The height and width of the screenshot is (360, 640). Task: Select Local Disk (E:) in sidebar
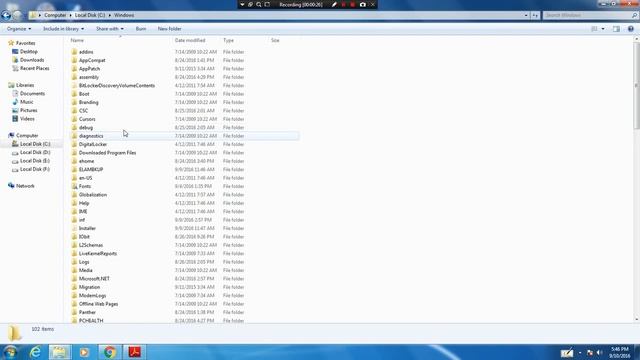[35, 161]
